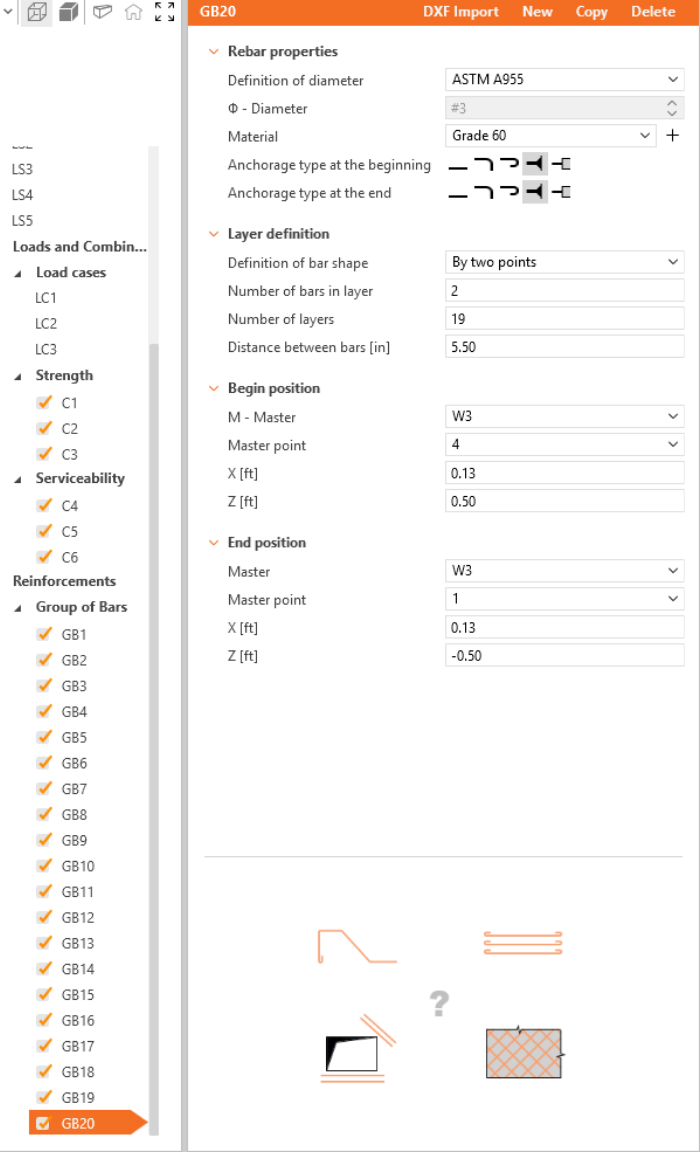The height and width of the screenshot is (1152, 700).
Task: Click the Number of layers input field
Action: coord(564,319)
